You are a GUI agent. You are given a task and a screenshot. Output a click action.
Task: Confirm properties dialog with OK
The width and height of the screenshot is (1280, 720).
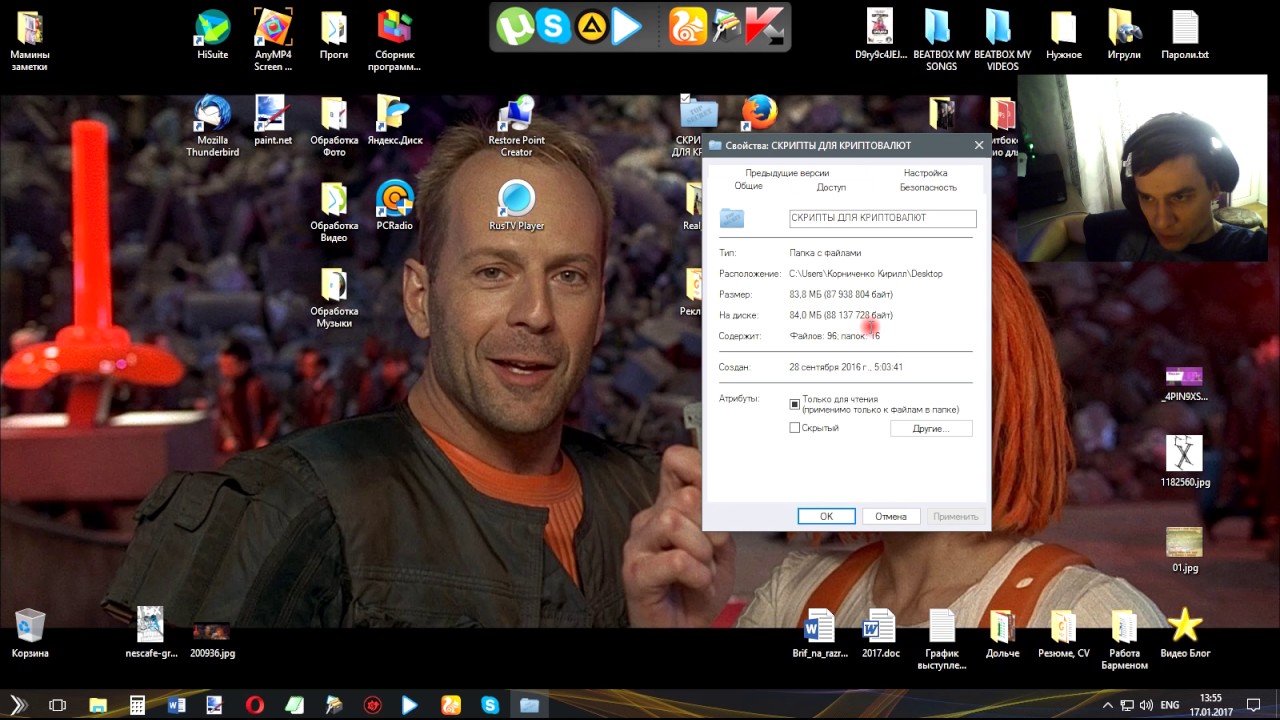point(826,516)
